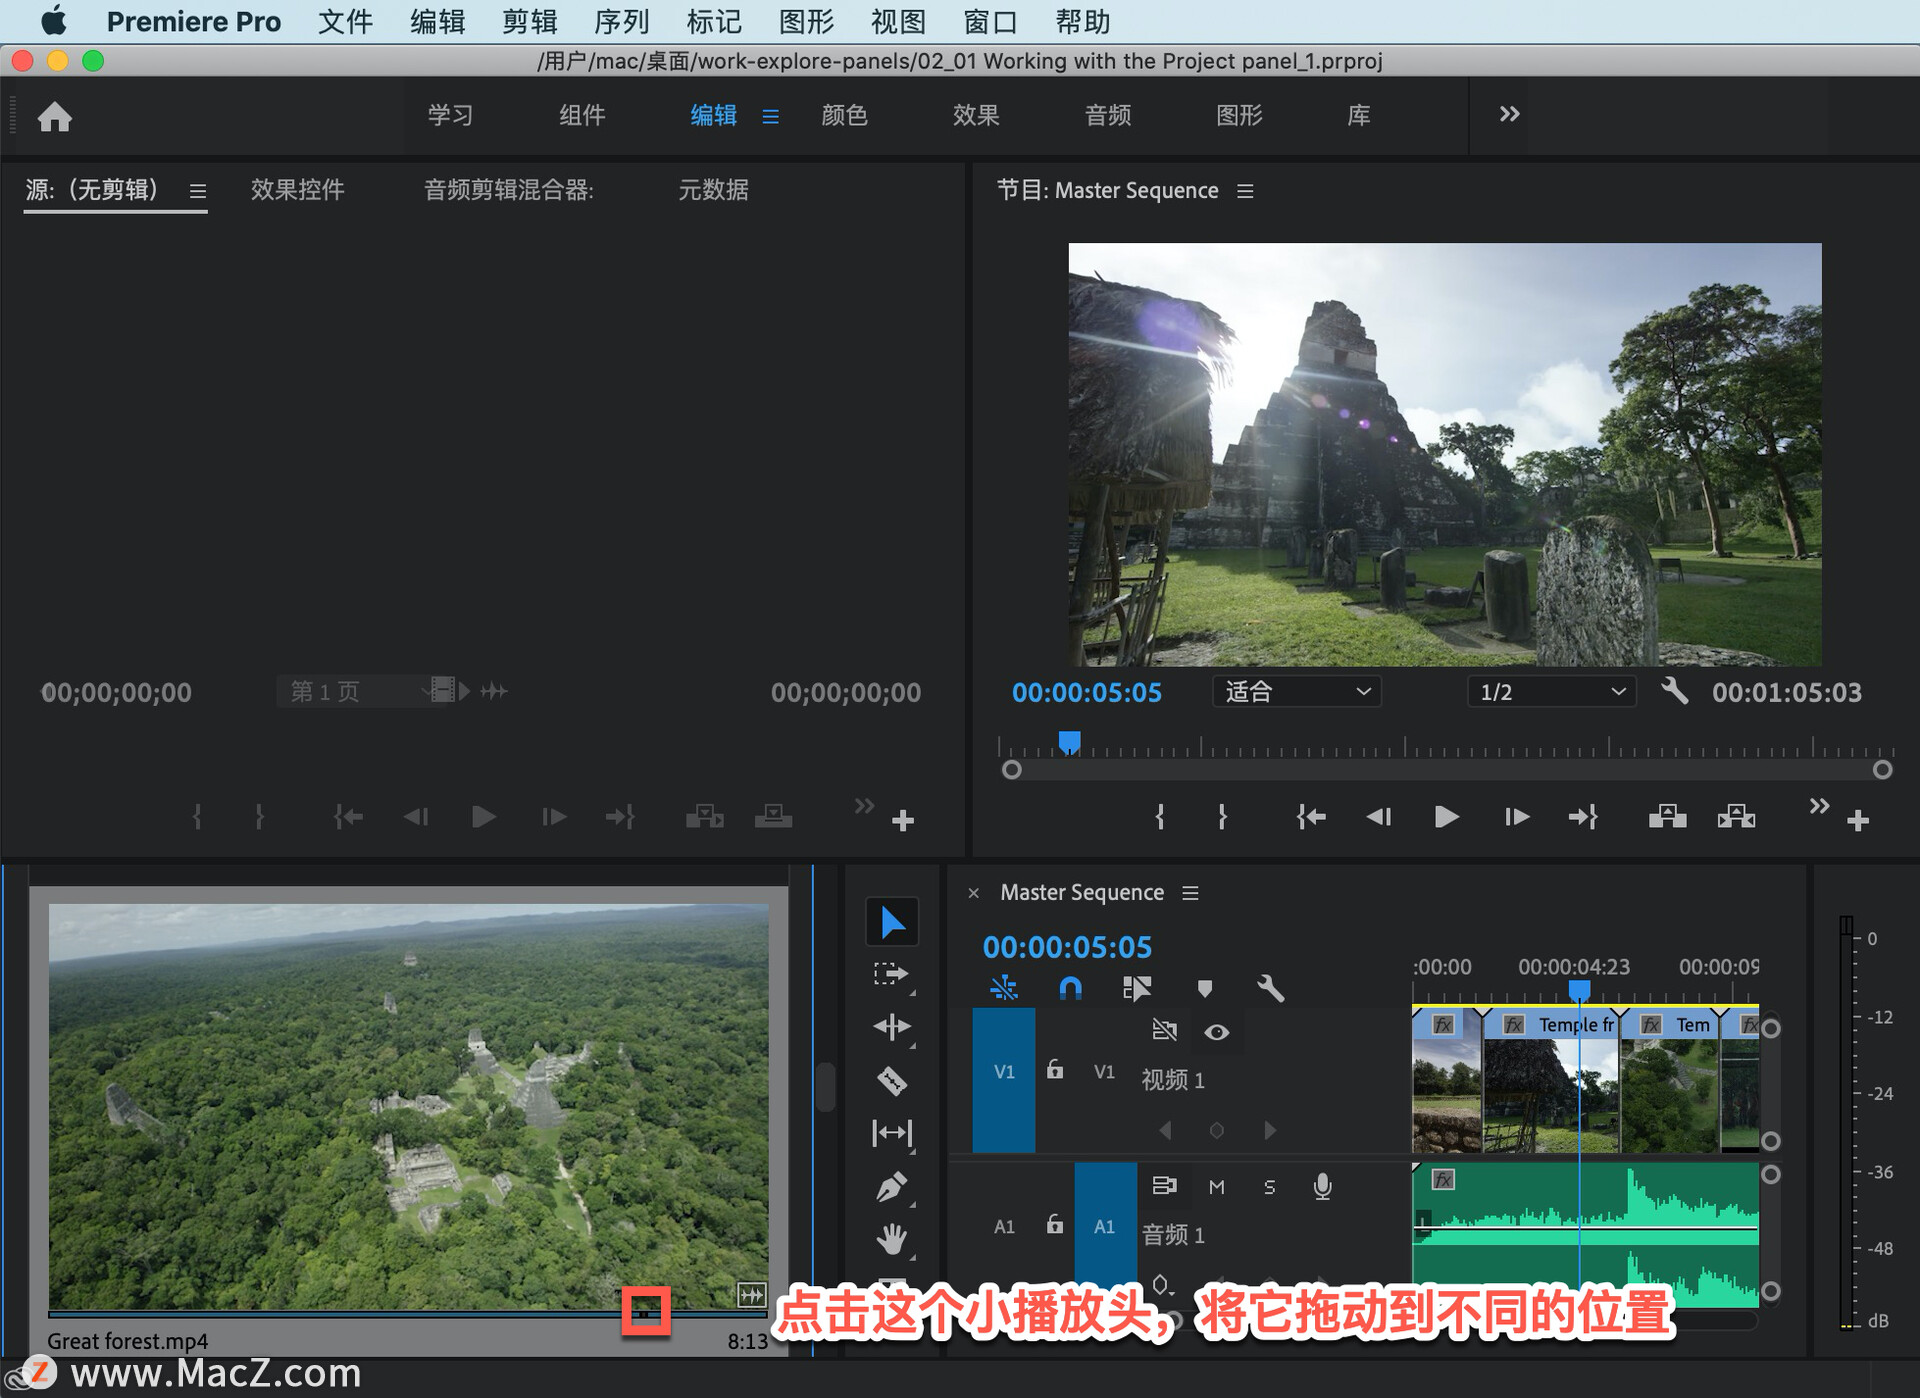Viewport: 1920px width, 1398px height.
Task: Toggle insert sequences as nests option
Action: pos(1003,988)
